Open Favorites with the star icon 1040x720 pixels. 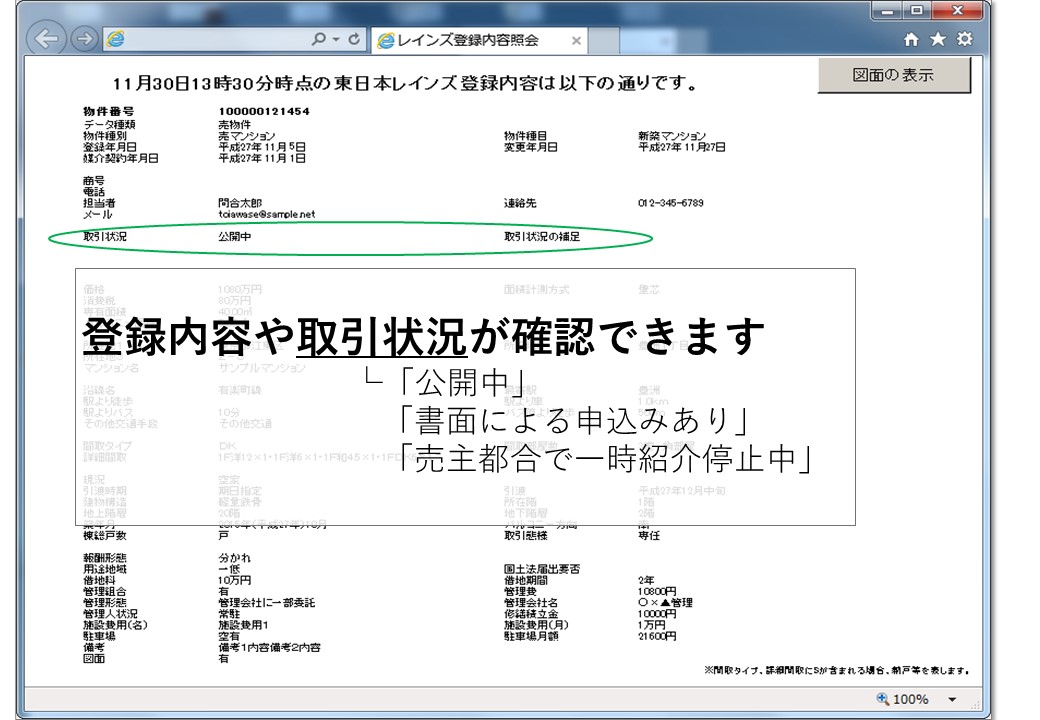point(937,40)
